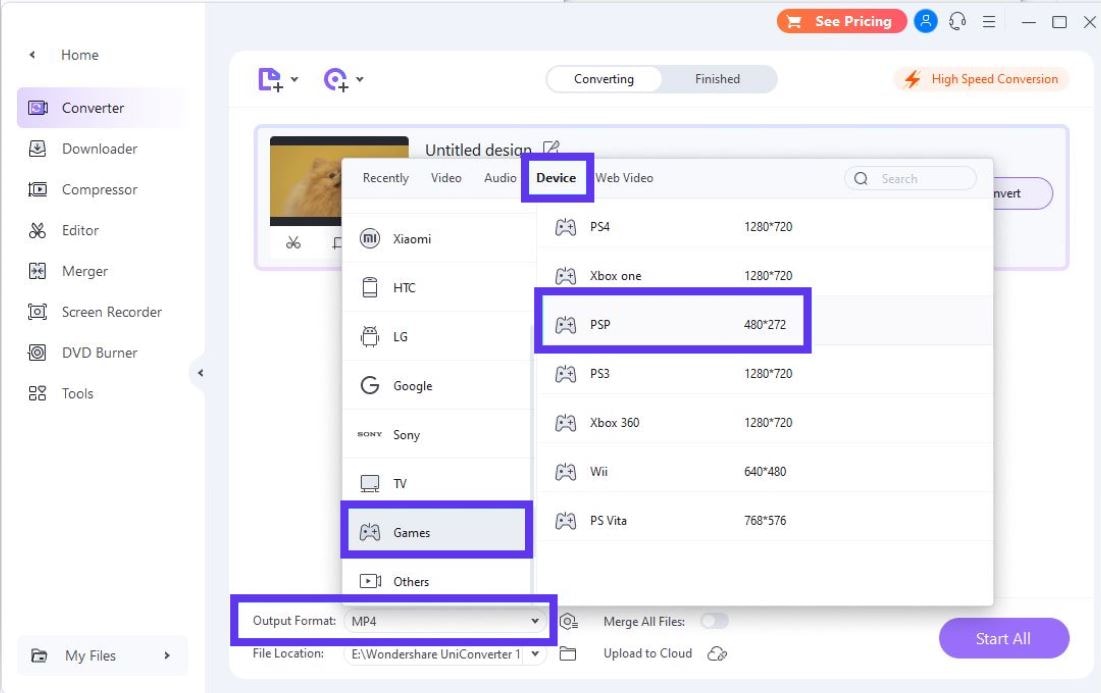Open output format settings gear icon
Viewport: 1101px width, 693px height.
point(568,621)
